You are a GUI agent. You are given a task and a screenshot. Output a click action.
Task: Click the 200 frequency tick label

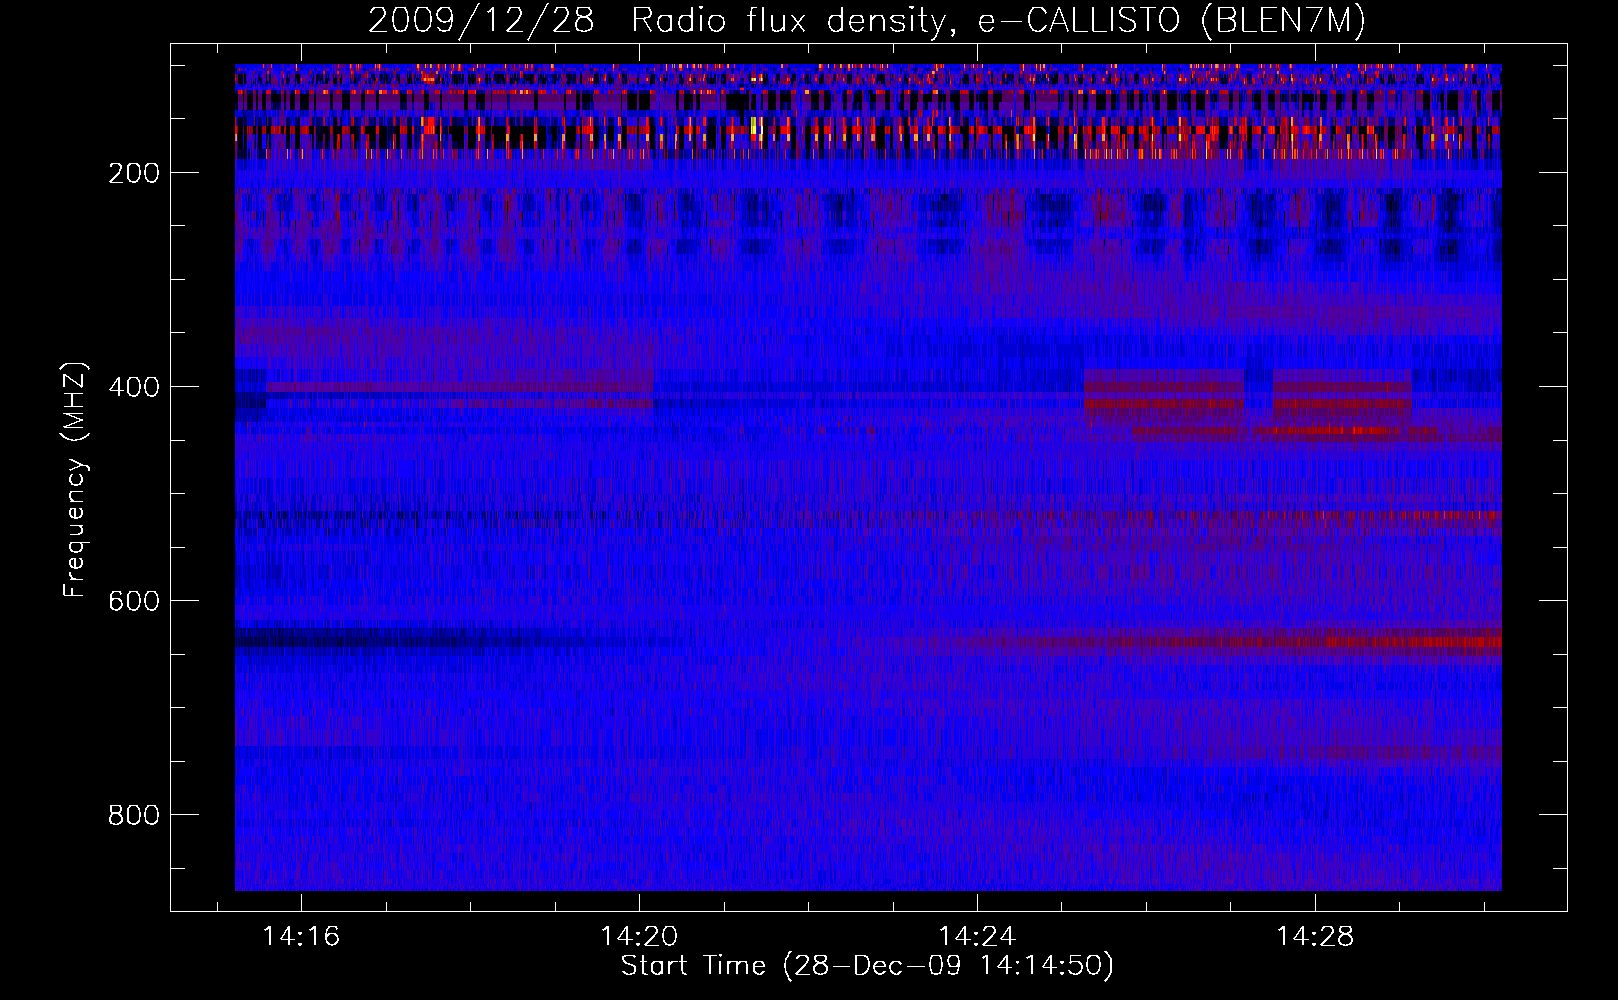[134, 173]
